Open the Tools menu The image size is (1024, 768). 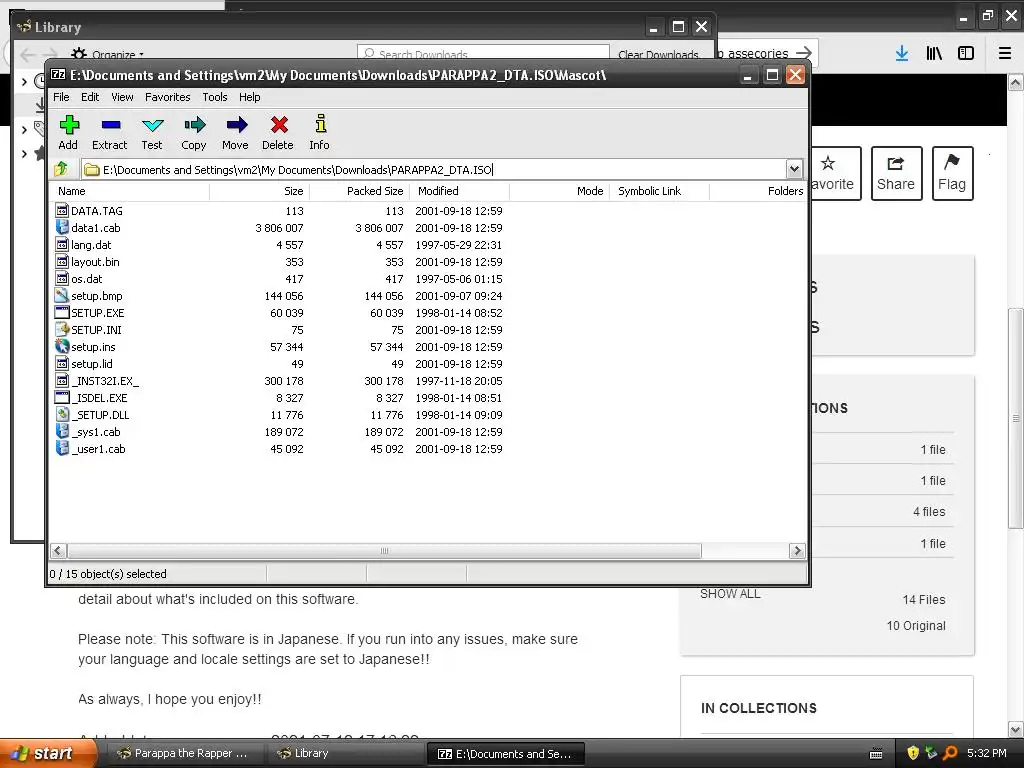pyautogui.click(x=215, y=97)
